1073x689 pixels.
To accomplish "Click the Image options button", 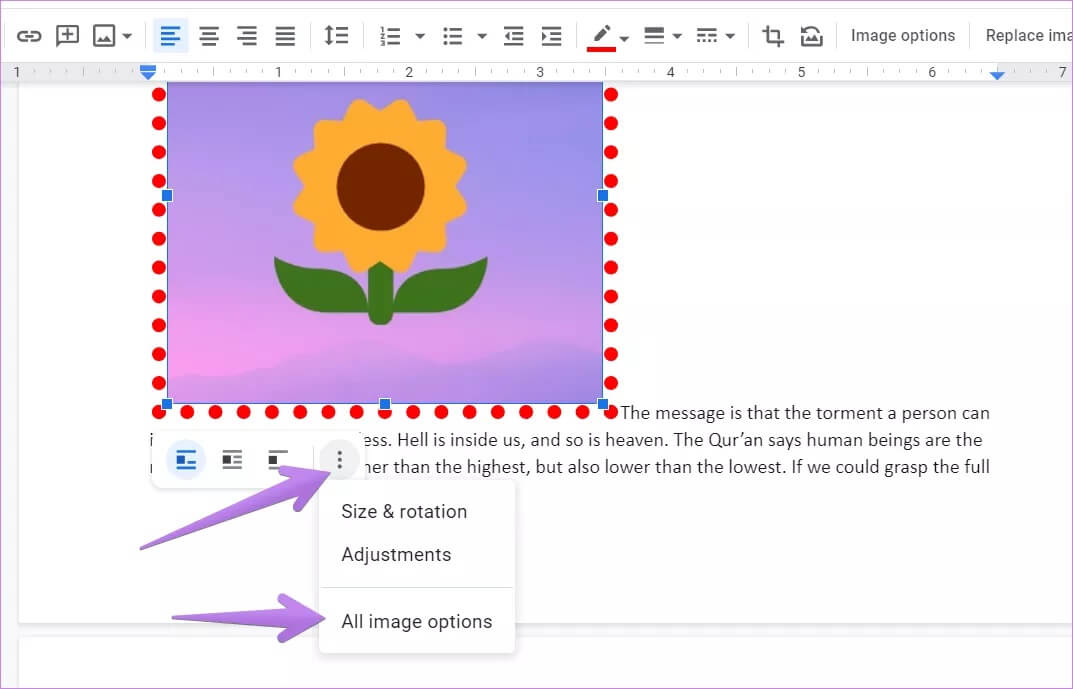I will [902, 36].
